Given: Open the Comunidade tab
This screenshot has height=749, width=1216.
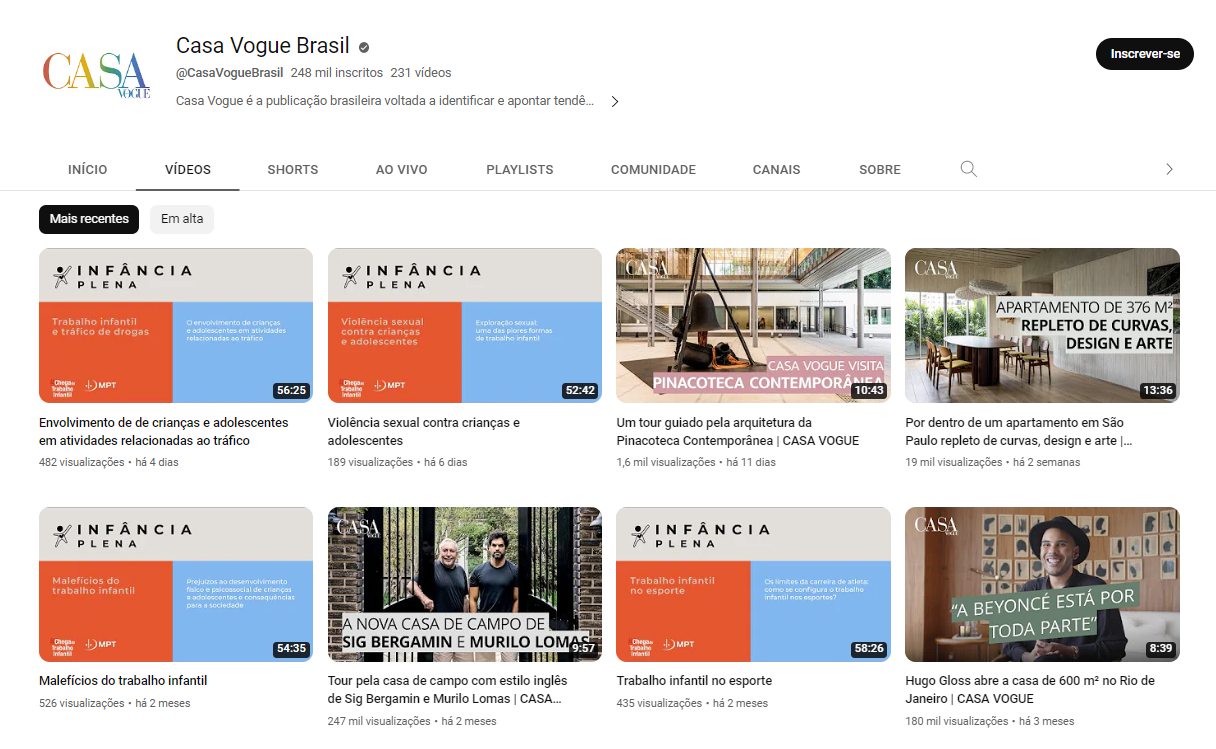Looking at the screenshot, I should 653,170.
